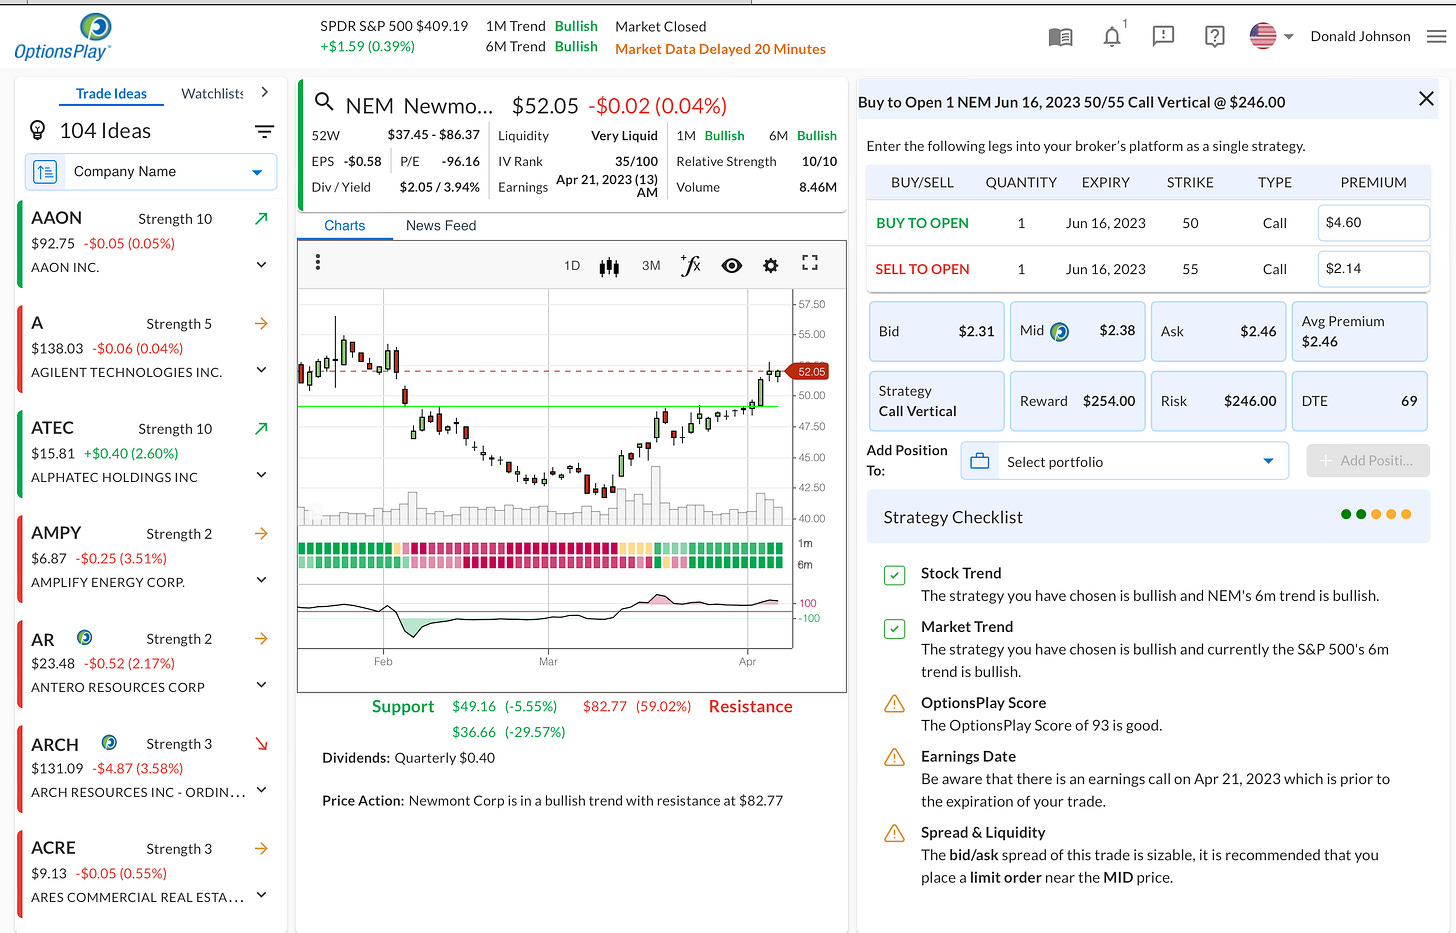The width and height of the screenshot is (1456, 933).
Task: Open the filter icon beside 104 Ideas
Action: click(264, 131)
